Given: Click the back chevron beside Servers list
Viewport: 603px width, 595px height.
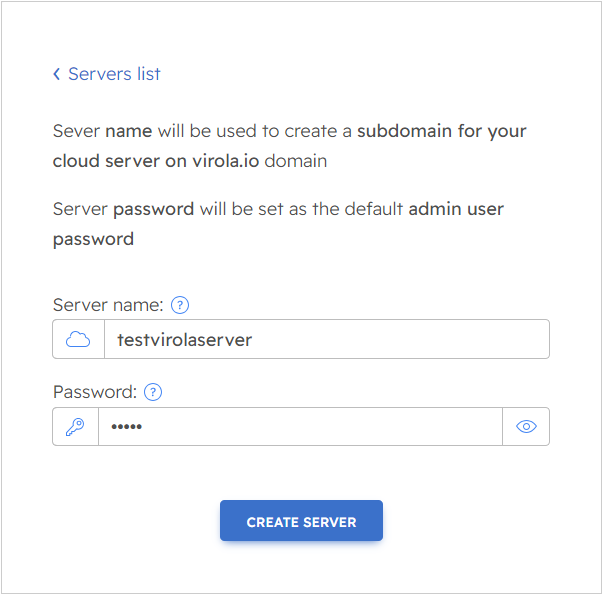Looking at the screenshot, I should [57, 74].
